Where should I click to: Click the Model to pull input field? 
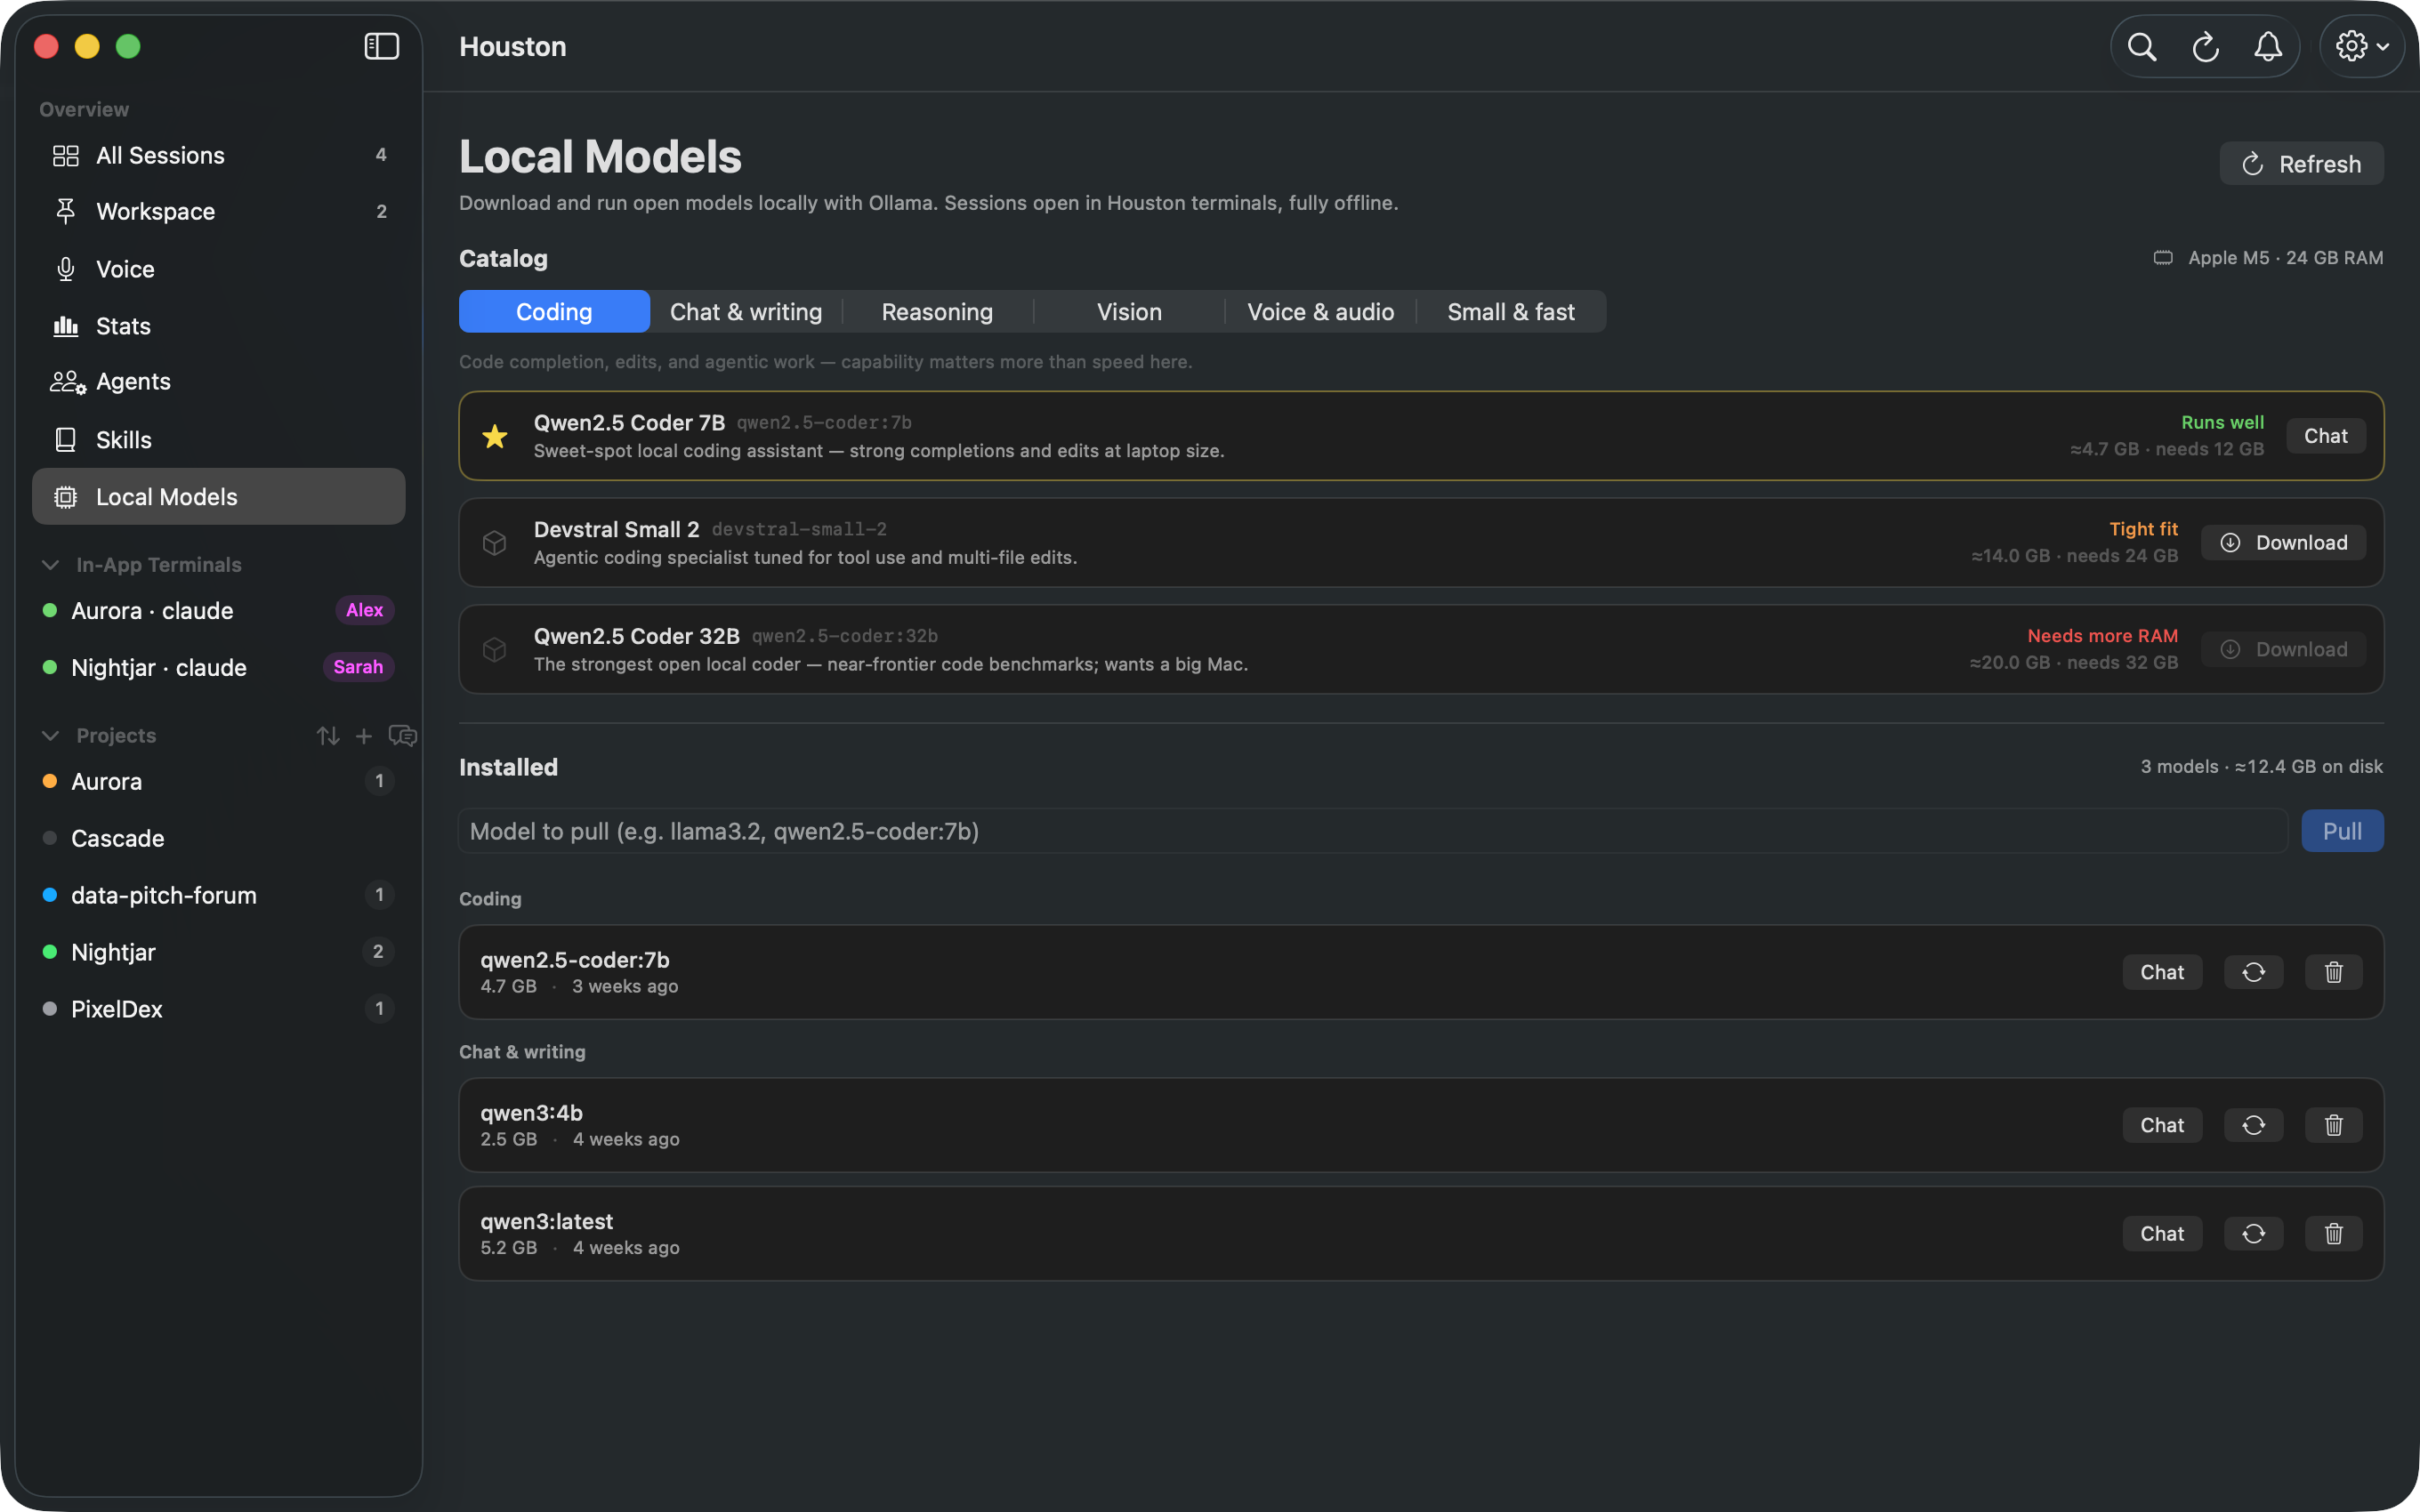click(x=1373, y=831)
